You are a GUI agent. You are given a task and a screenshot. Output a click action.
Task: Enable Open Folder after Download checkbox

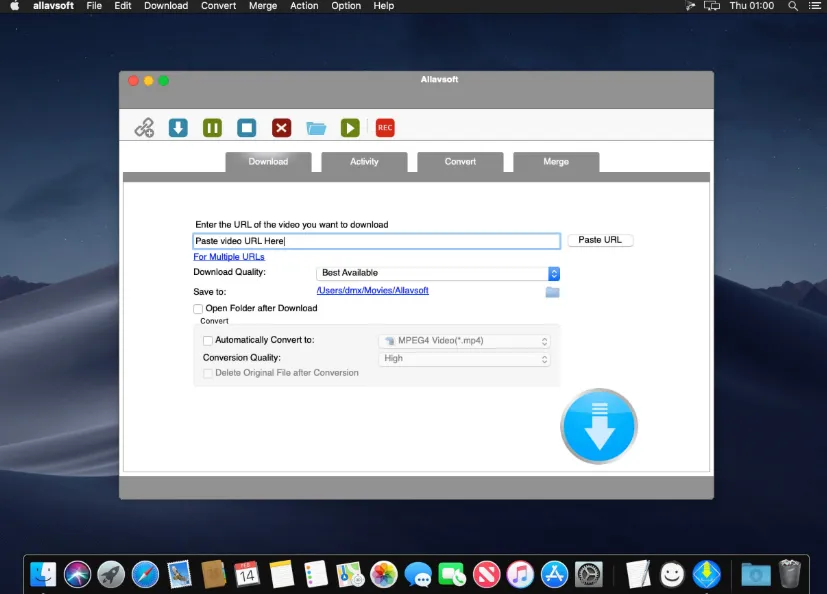pyautogui.click(x=198, y=309)
